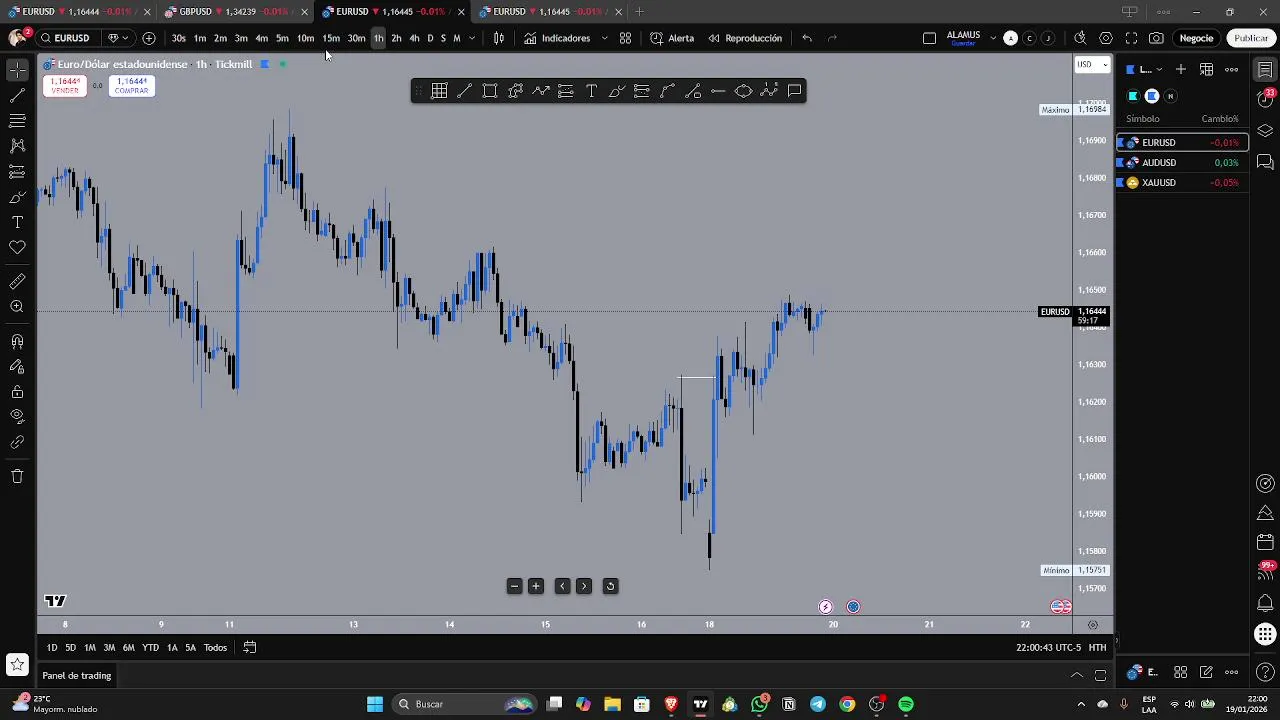Select the trend line tool in left sidebar

coord(17,96)
